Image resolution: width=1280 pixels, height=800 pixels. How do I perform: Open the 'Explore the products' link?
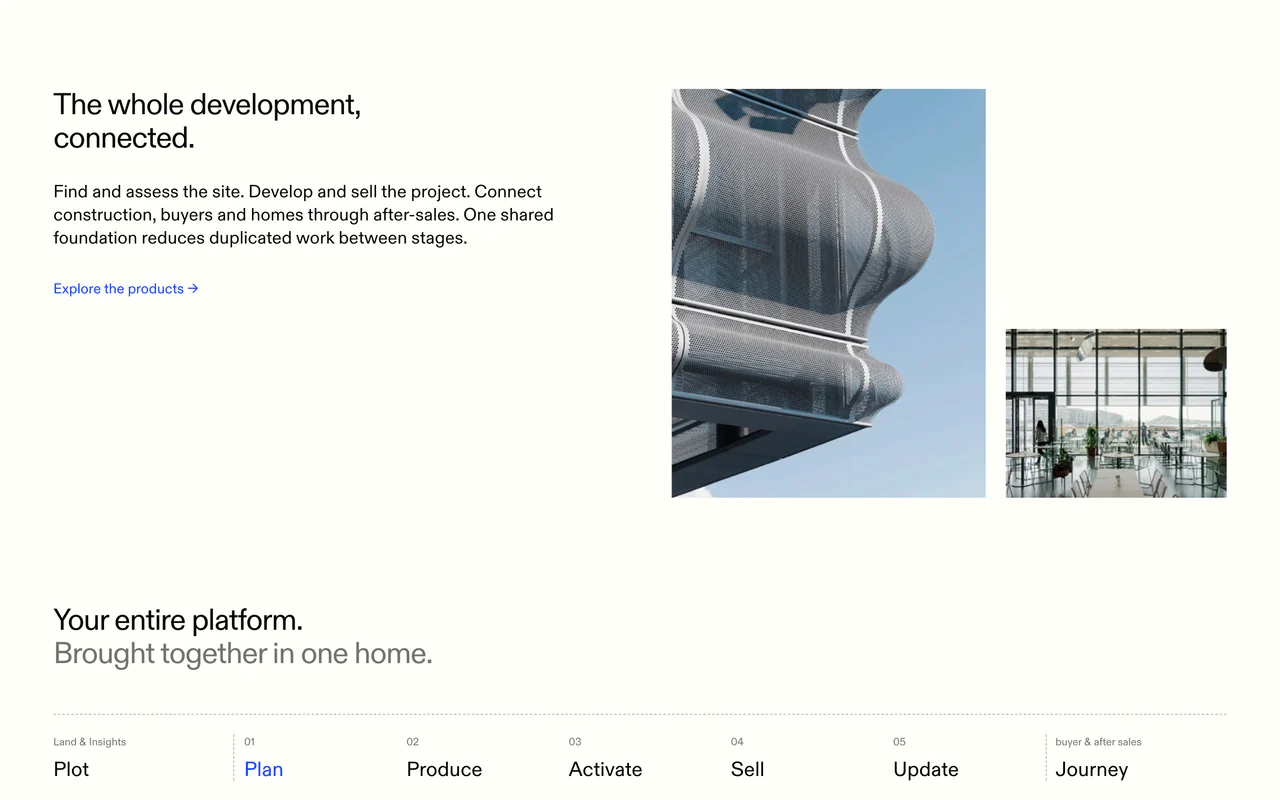(126, 289)
